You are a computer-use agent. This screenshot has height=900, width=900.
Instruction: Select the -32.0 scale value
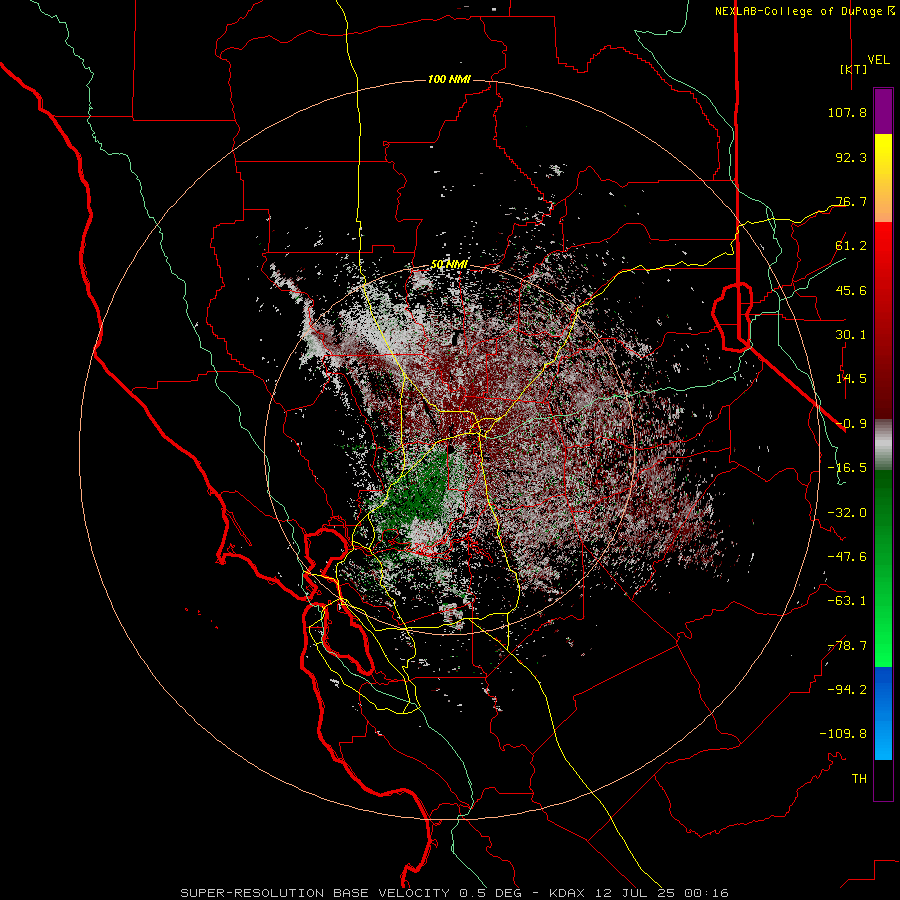tap(847, 513)
